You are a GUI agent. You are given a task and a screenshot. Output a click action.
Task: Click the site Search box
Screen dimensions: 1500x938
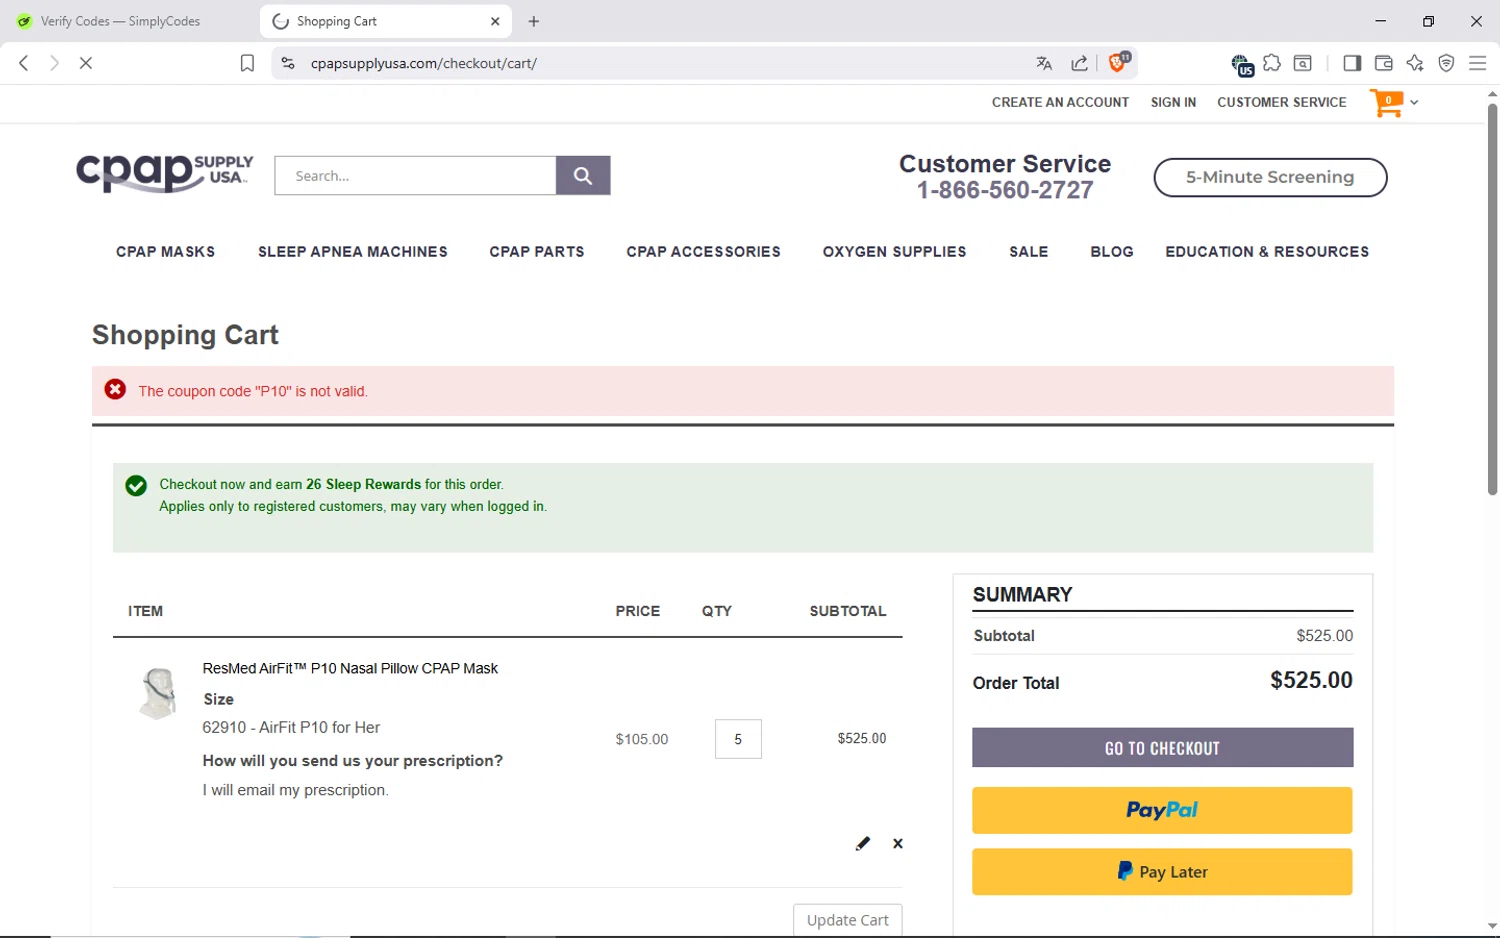(415, 176)
